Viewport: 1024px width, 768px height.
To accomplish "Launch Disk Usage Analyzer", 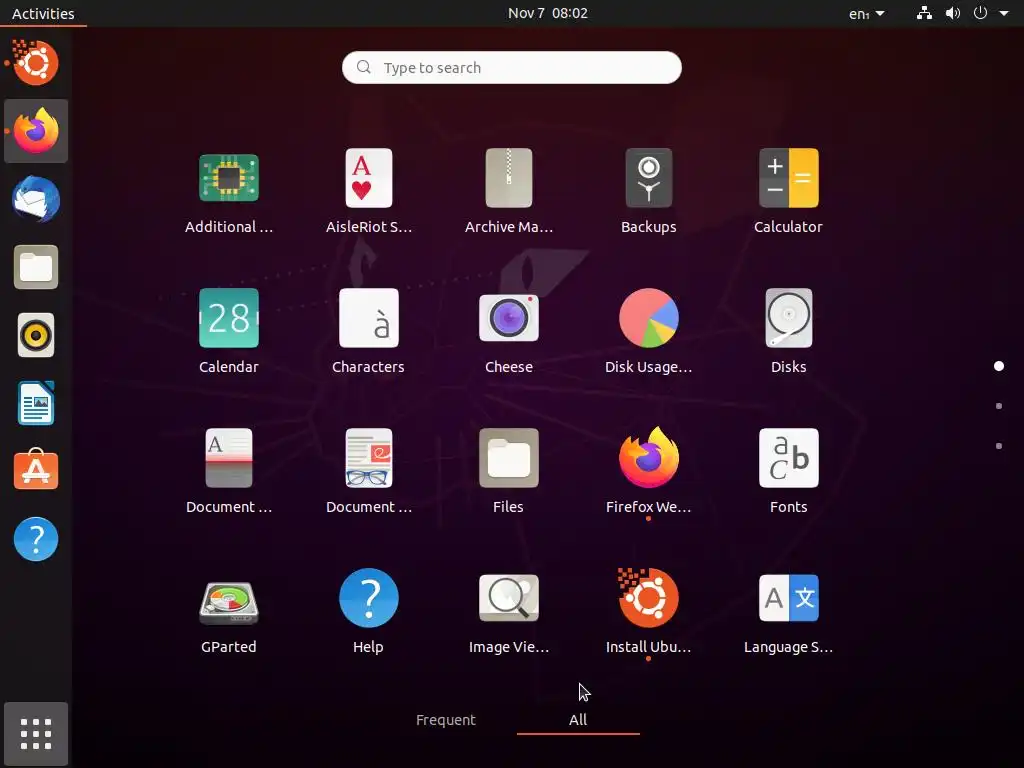I will (648, 318).
